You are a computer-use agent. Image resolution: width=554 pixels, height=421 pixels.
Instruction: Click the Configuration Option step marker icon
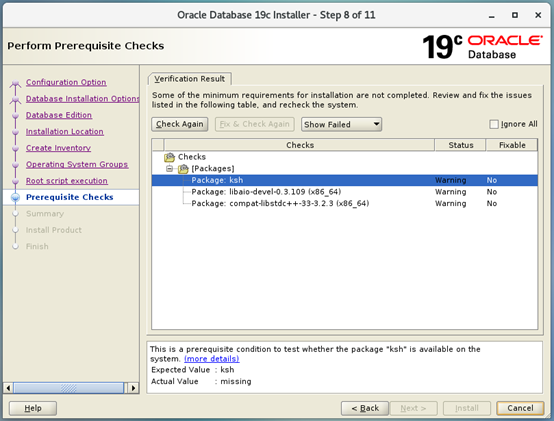(x=15, y=83)
